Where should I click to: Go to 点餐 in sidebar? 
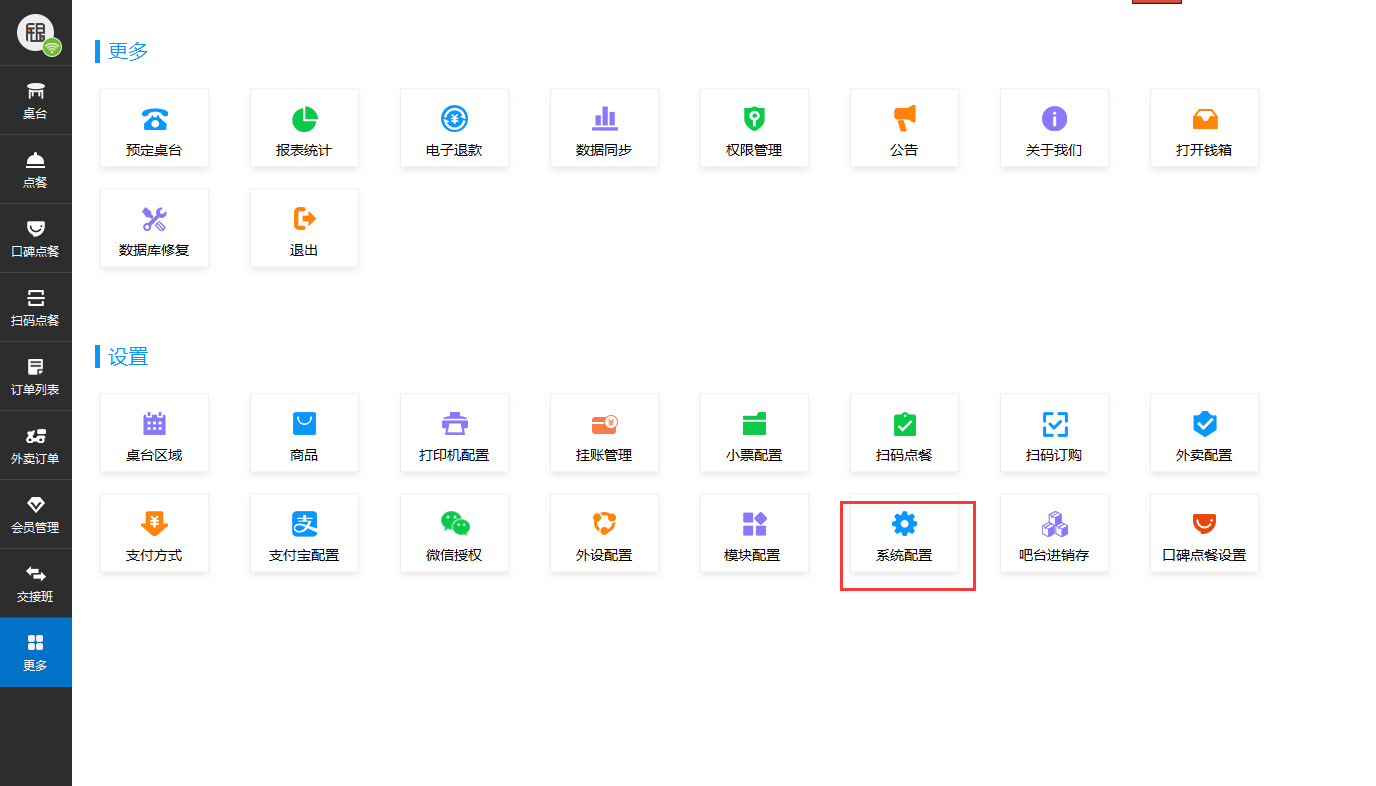(x=36, y=169)
